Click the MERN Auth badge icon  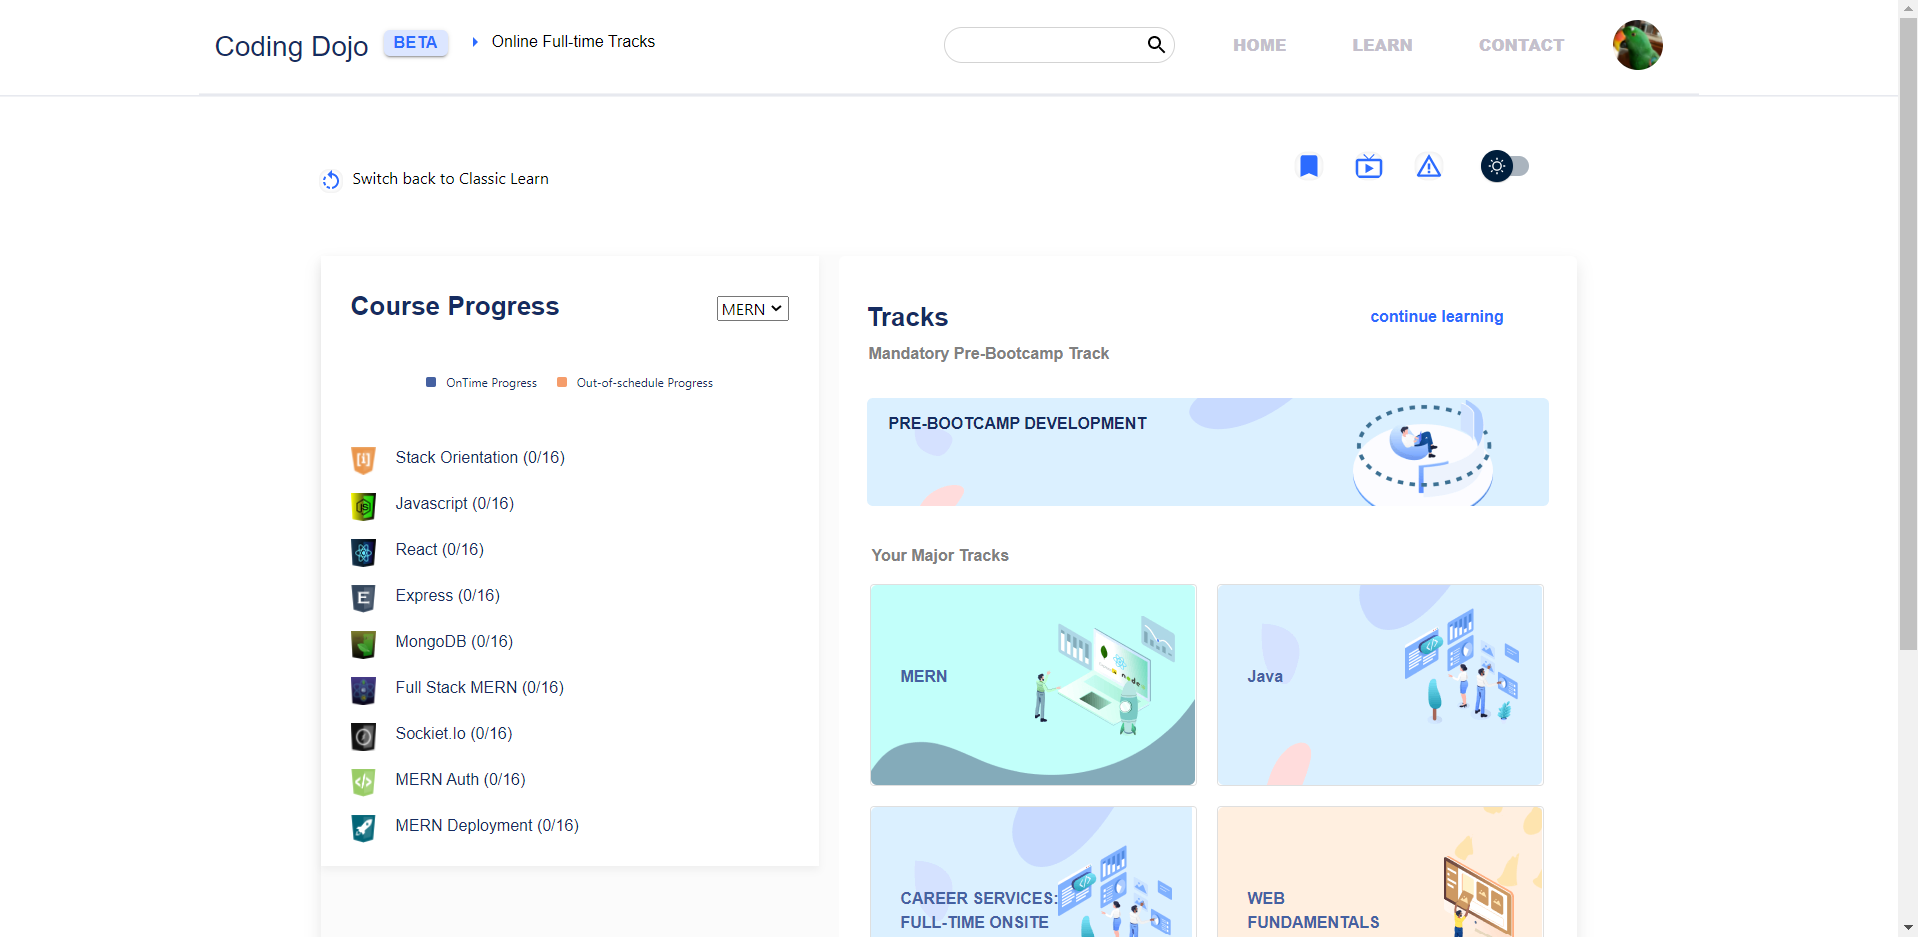363,782
